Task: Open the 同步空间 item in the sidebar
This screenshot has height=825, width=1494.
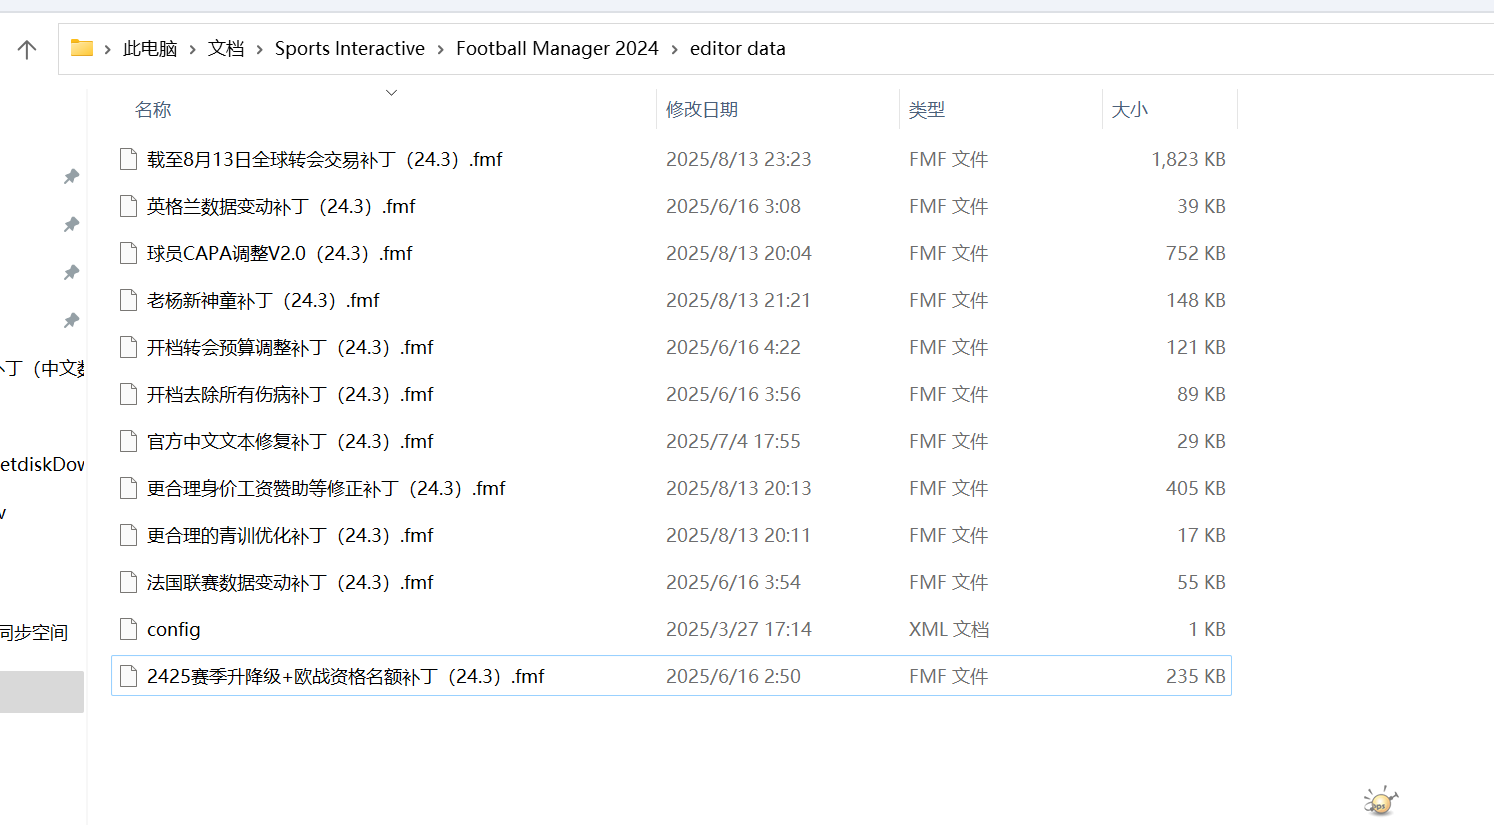Action: pos(34,632)
